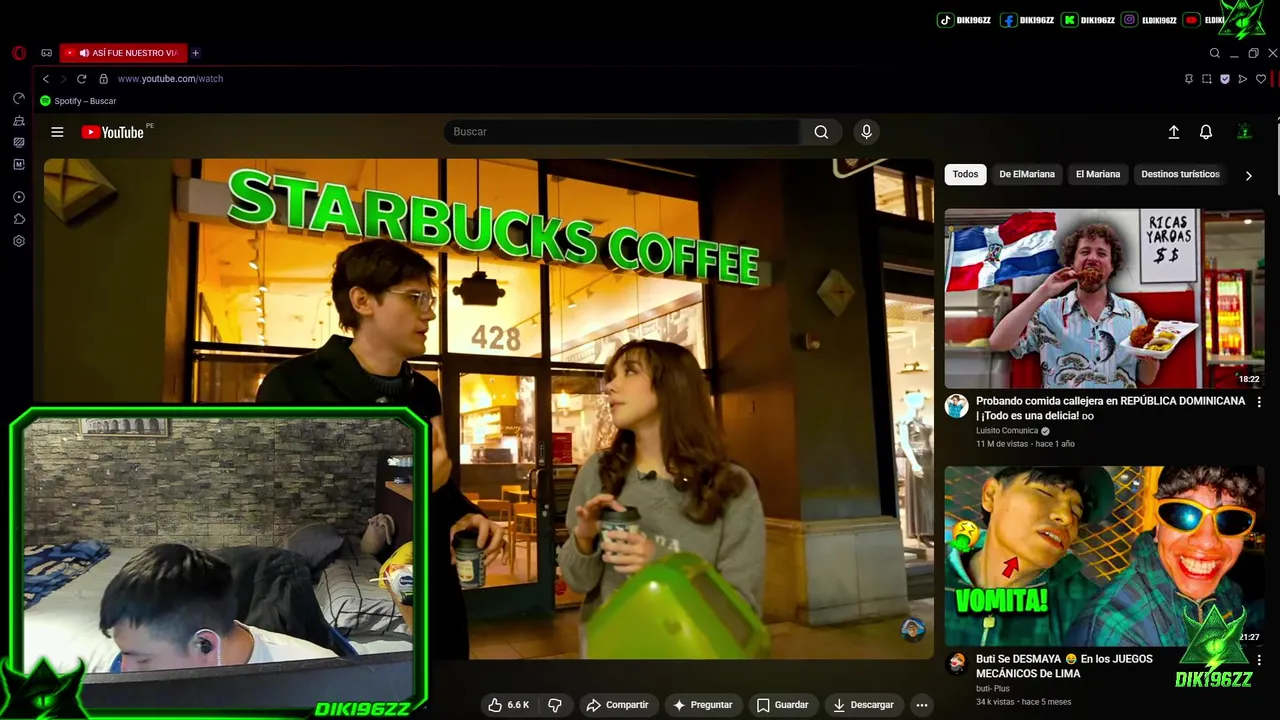1280x720 pixels.
Task: Open the striped screen icon in Opera sidebar
Action: (x=18, y=142)
